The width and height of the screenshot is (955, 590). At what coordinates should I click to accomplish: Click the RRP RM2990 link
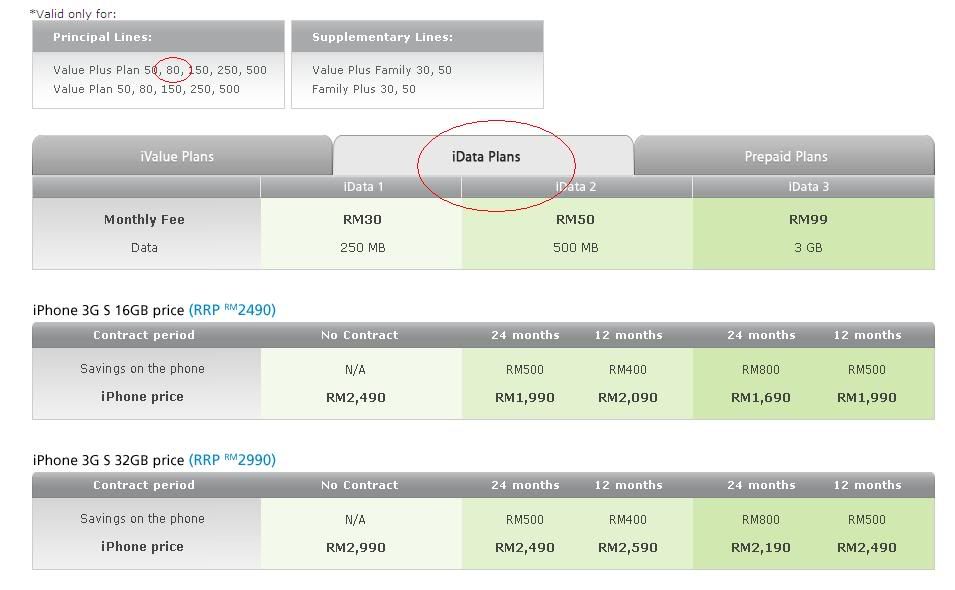232,460
